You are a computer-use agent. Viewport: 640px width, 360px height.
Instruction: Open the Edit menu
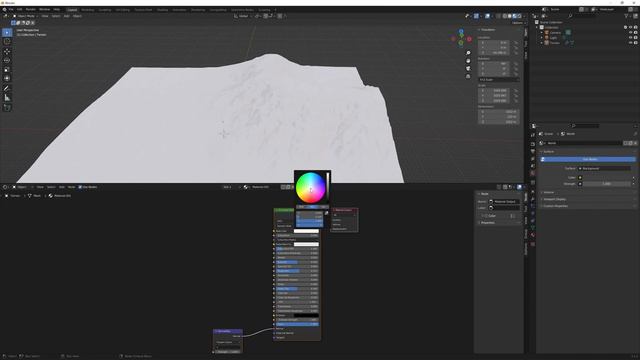click(20, 9)
